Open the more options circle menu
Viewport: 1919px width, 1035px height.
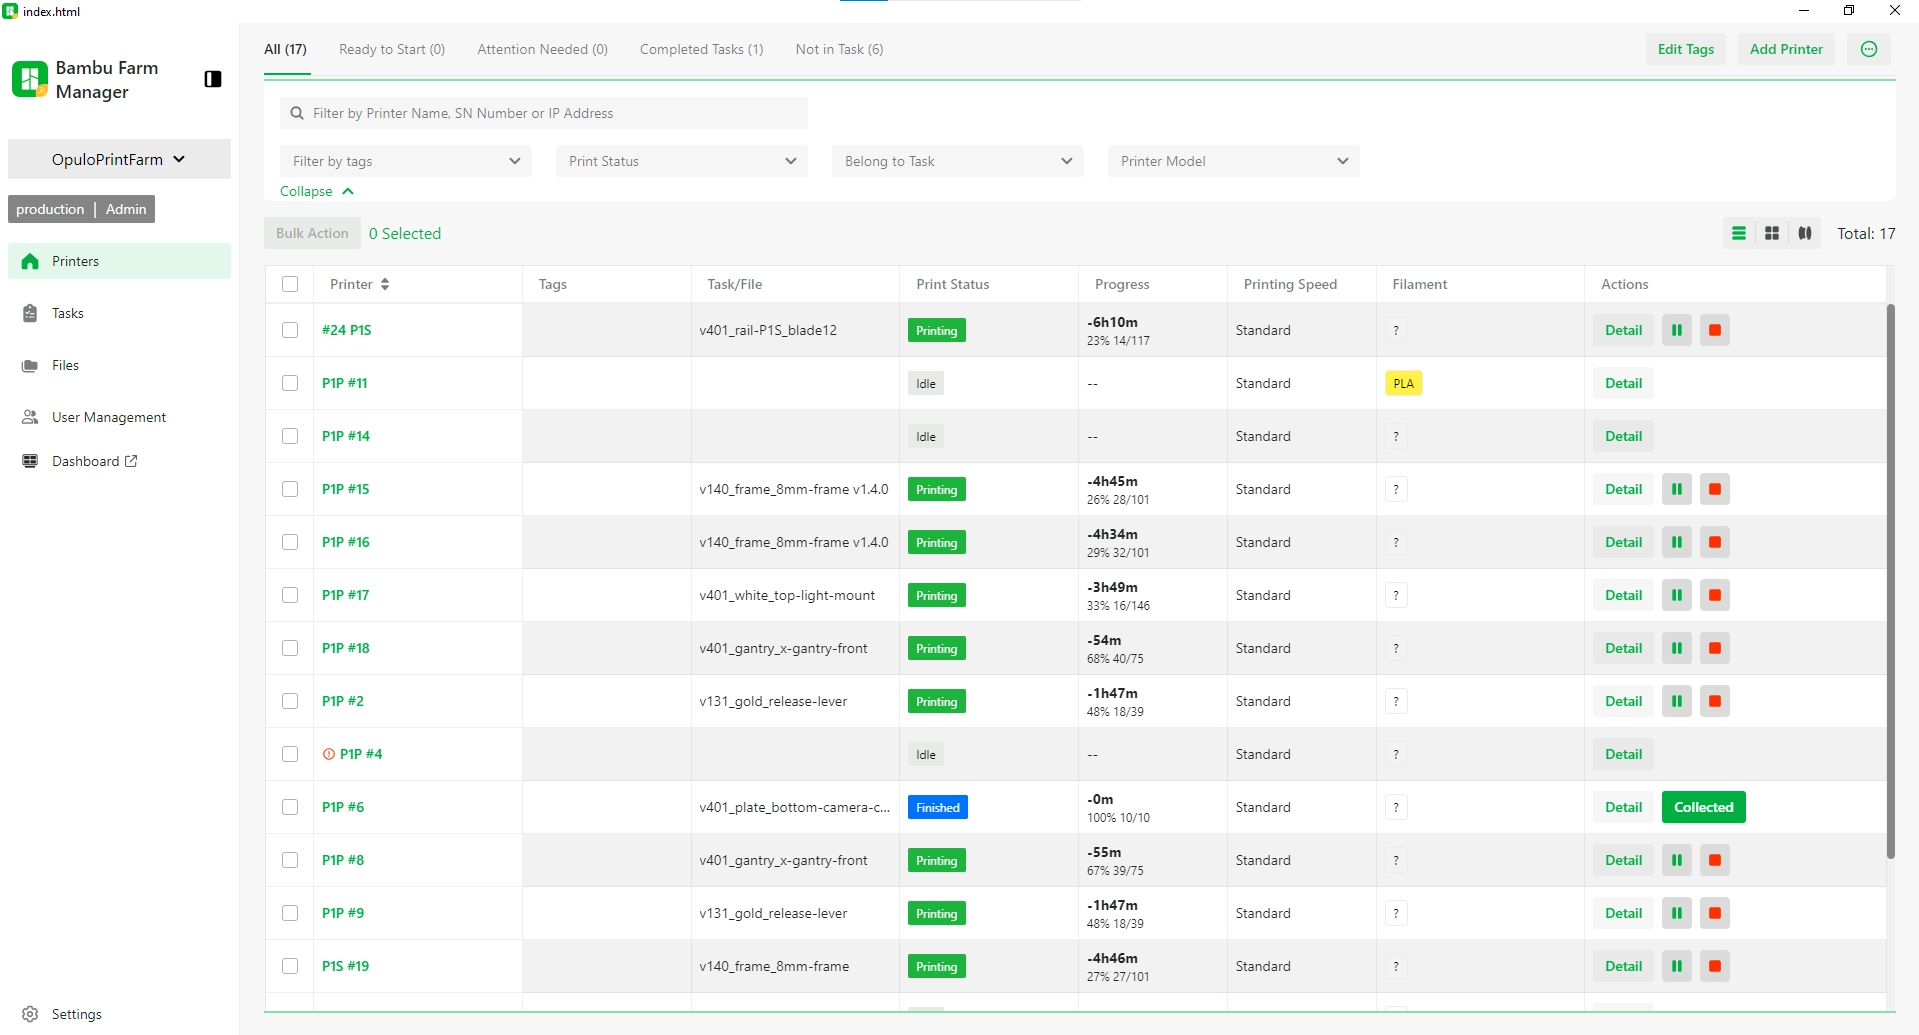click(x=1868, y=49)
